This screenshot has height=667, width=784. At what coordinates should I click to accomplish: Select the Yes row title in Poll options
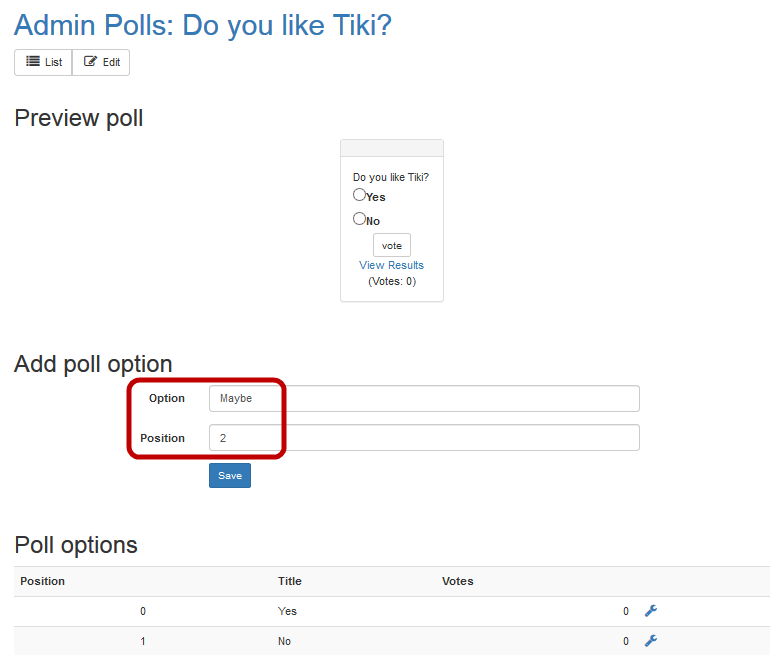287,611
